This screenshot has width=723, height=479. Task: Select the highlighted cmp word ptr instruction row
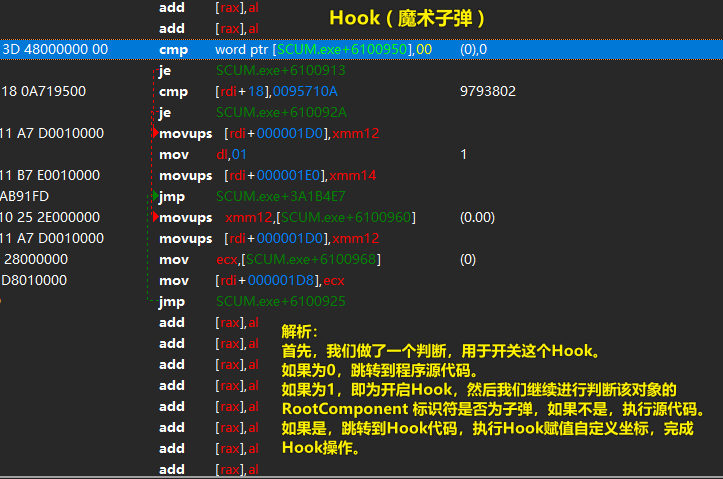(x=300, y=49)
